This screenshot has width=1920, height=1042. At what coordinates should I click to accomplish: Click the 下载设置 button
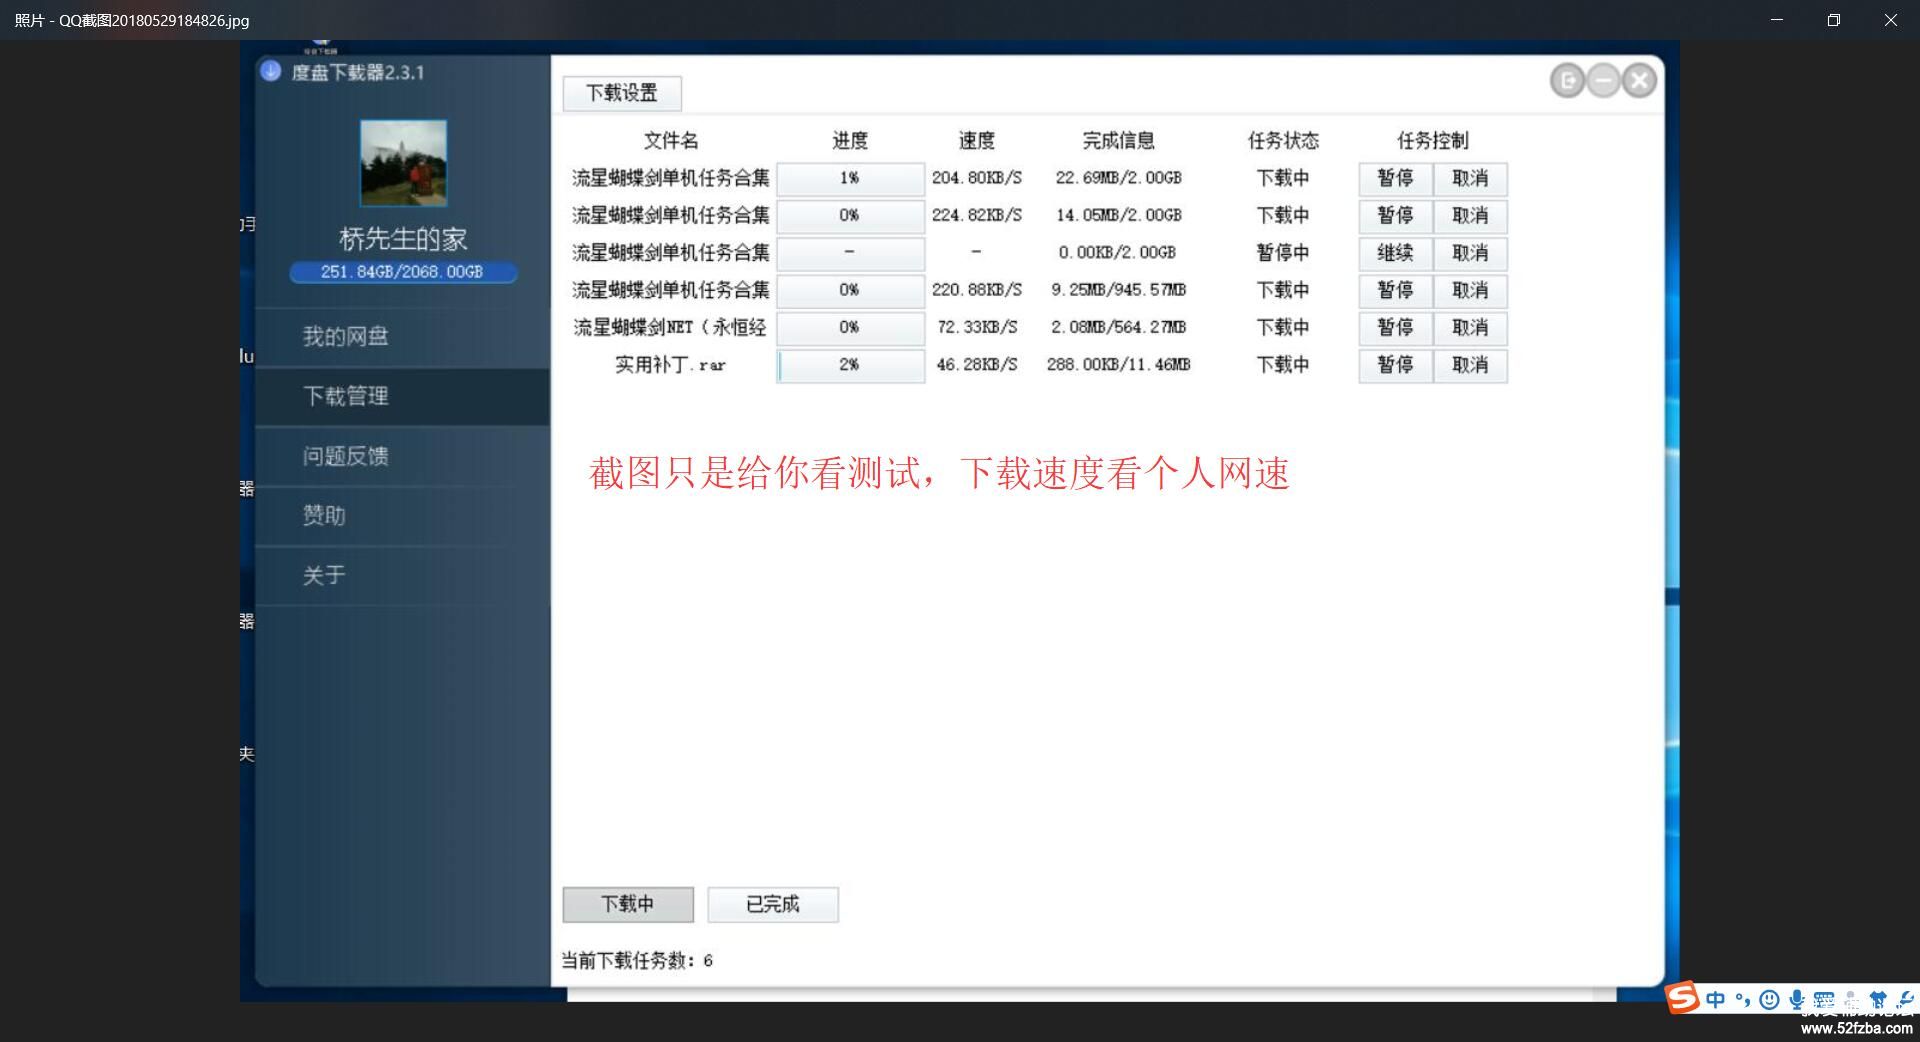point(622,93)
